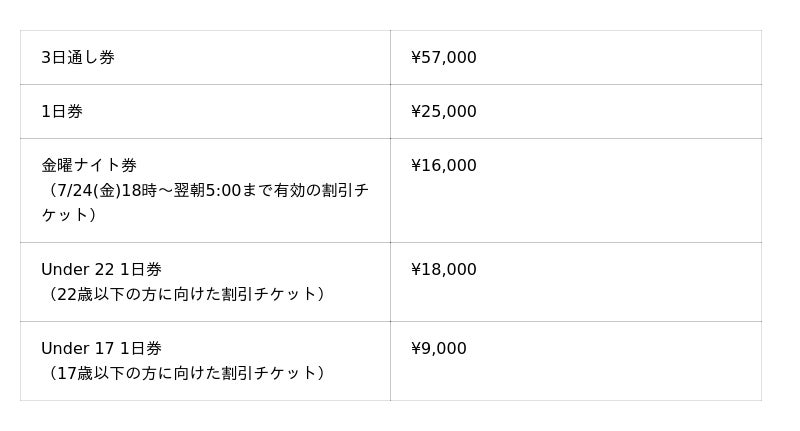Click the 7/24(金) date text
The width and height of the screenshot is (800, 431).
[x=86, y=190]
